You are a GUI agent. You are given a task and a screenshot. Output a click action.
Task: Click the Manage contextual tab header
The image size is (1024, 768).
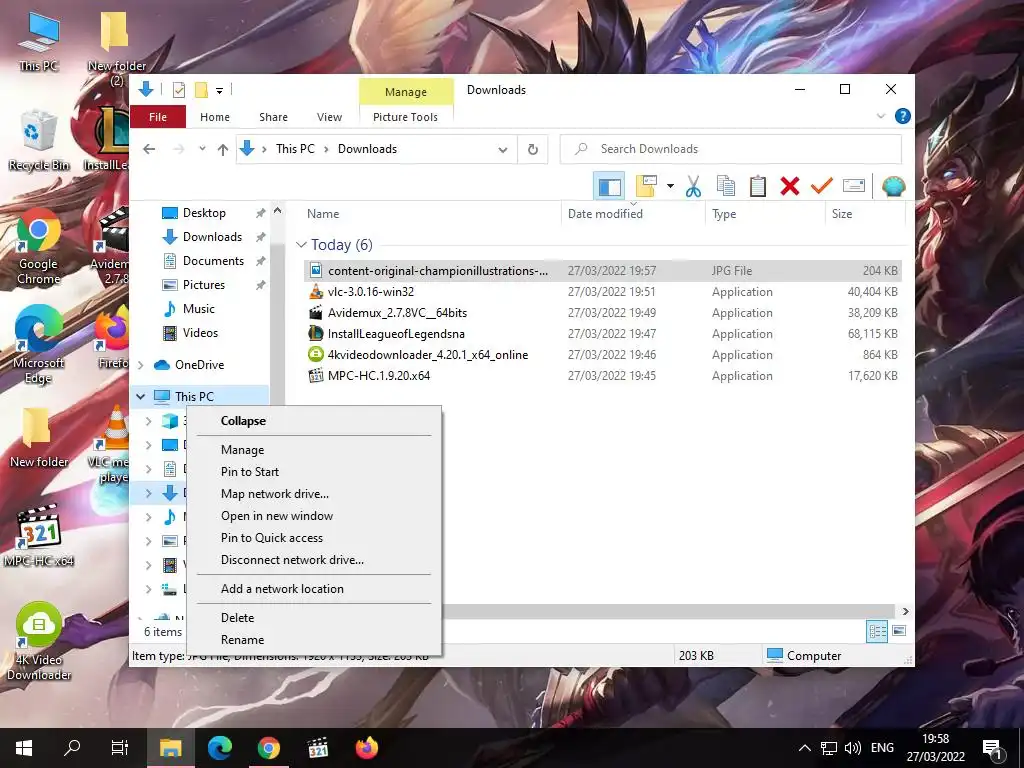click(406, 92)
